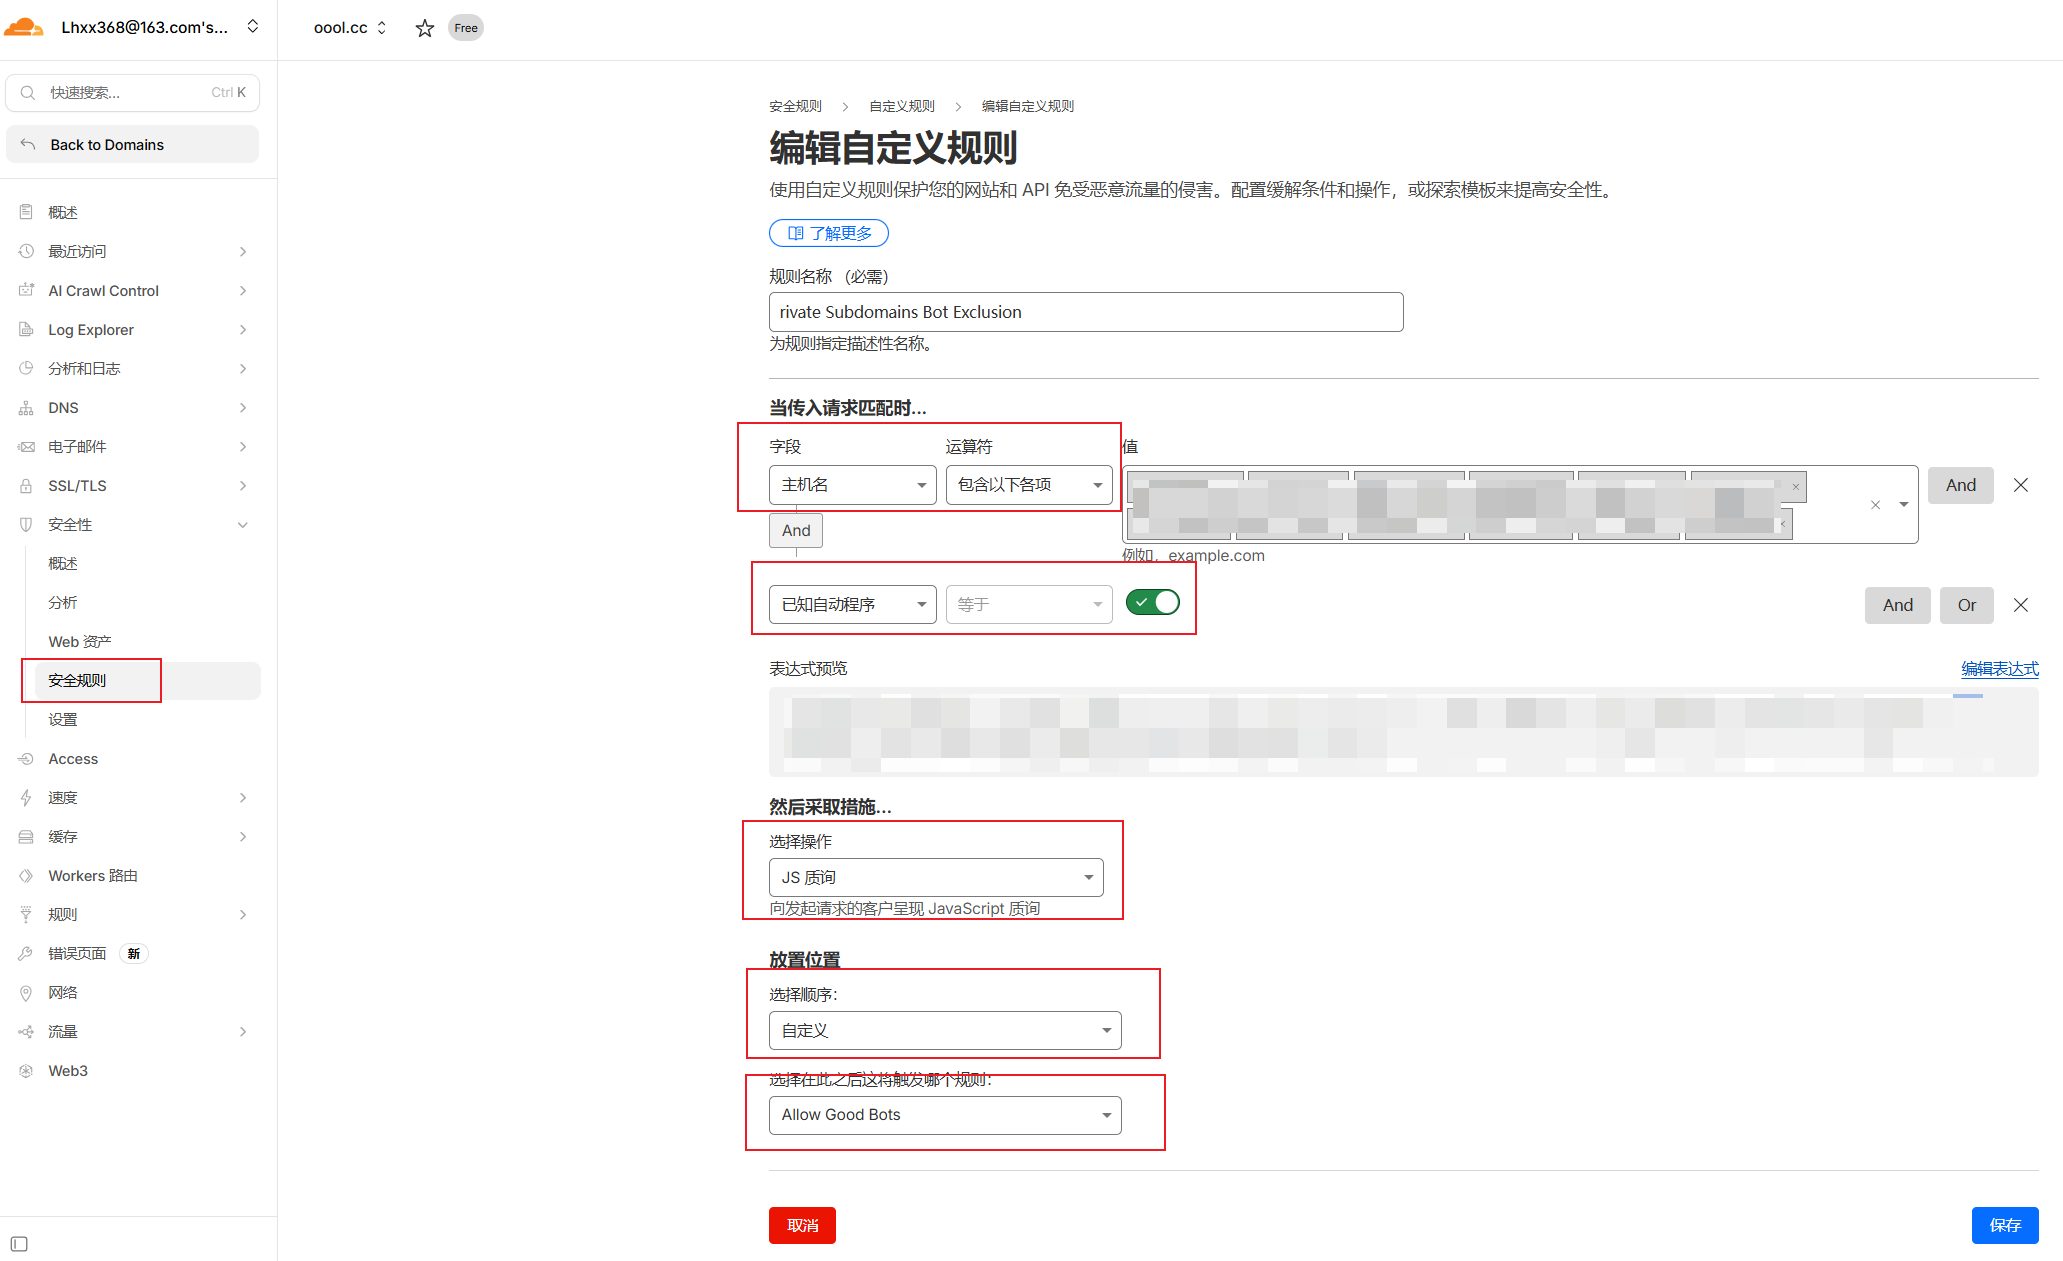Open Workers 路由 via its icon

coord(27,875)
